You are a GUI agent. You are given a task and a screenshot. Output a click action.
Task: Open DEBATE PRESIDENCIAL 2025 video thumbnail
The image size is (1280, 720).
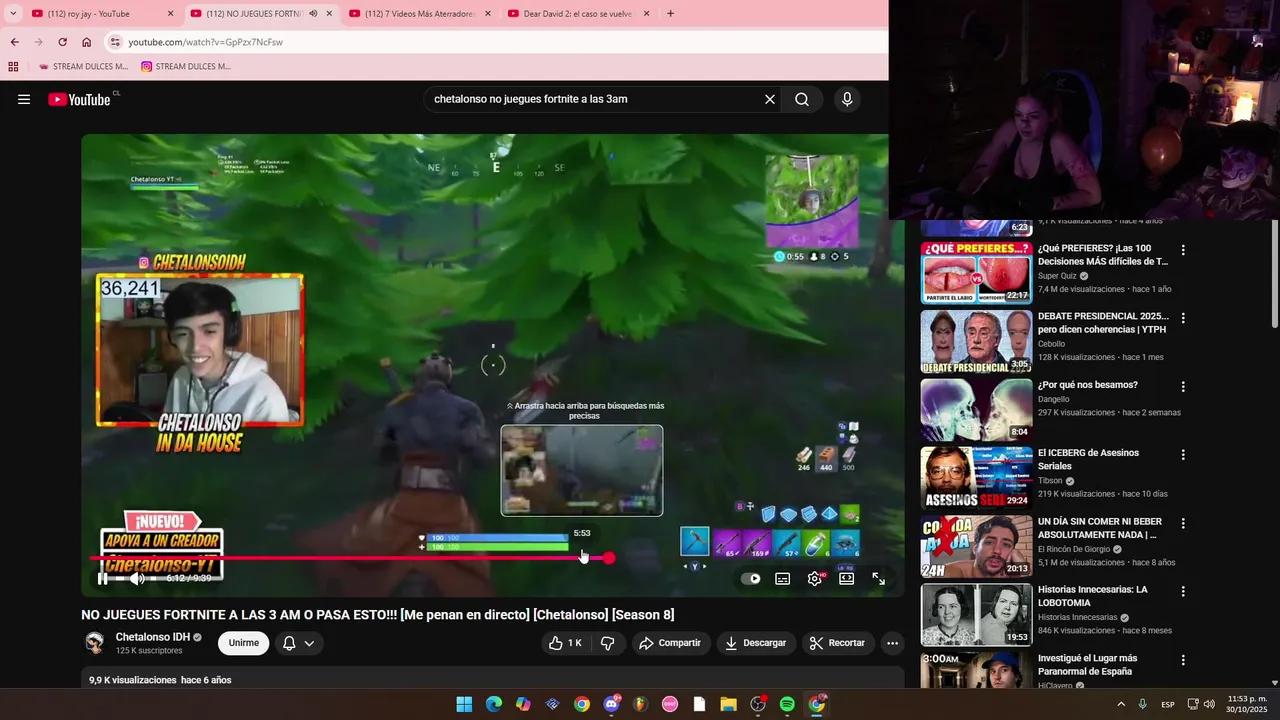pos(976,341)
